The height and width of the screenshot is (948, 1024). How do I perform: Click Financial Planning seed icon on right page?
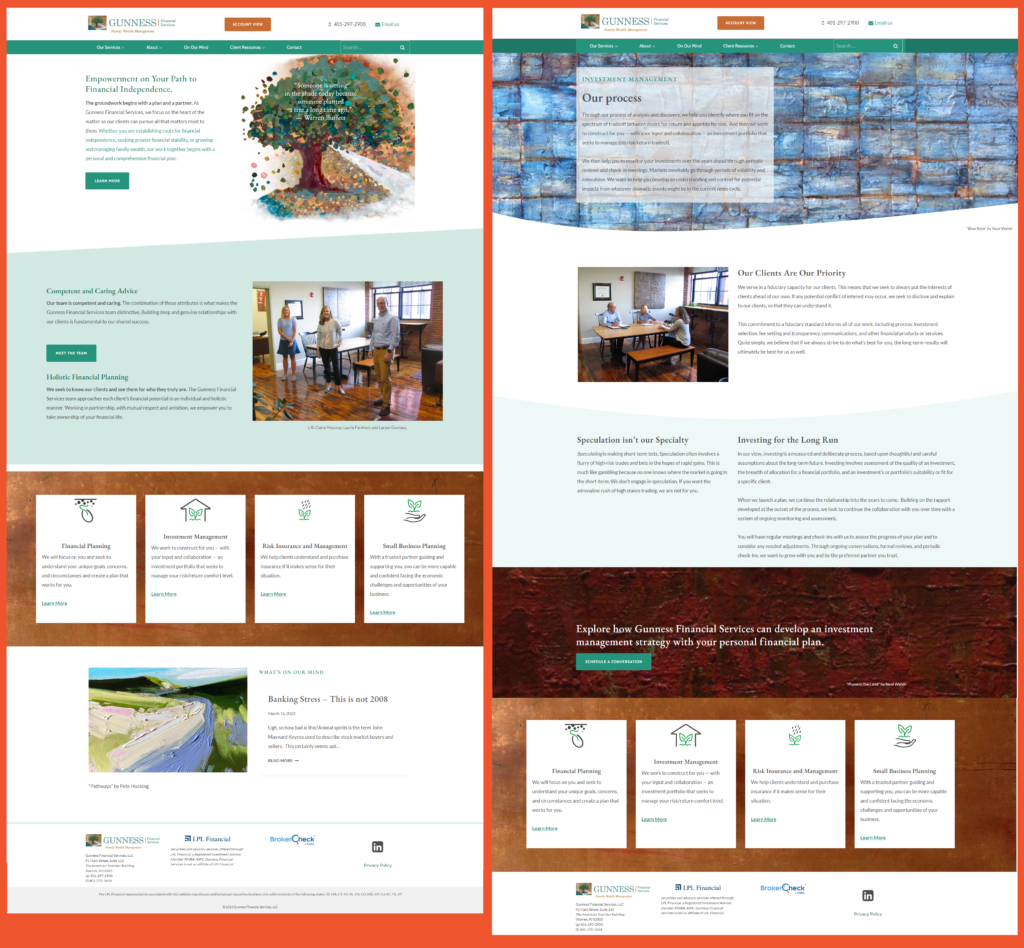[576, 736]
